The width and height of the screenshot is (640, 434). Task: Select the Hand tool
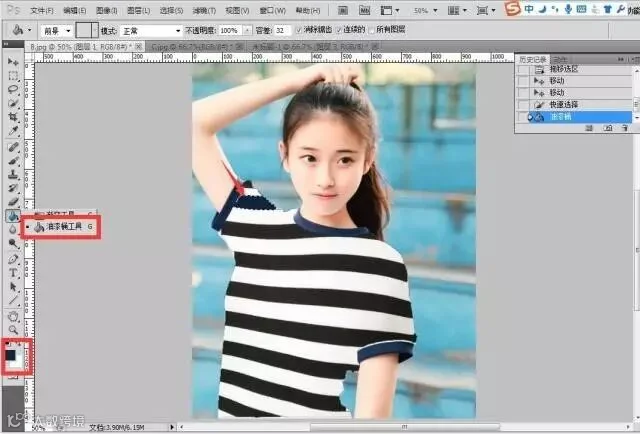tap(13, 316)
